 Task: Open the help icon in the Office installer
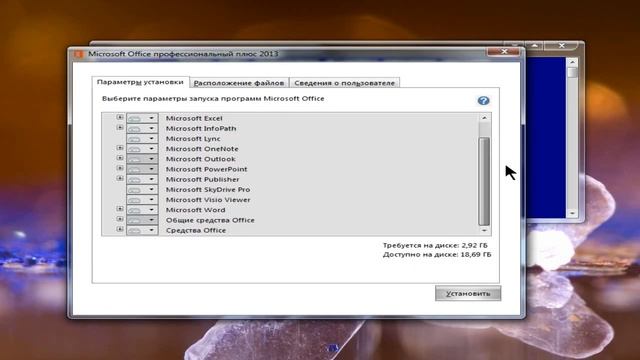[483, 100]
